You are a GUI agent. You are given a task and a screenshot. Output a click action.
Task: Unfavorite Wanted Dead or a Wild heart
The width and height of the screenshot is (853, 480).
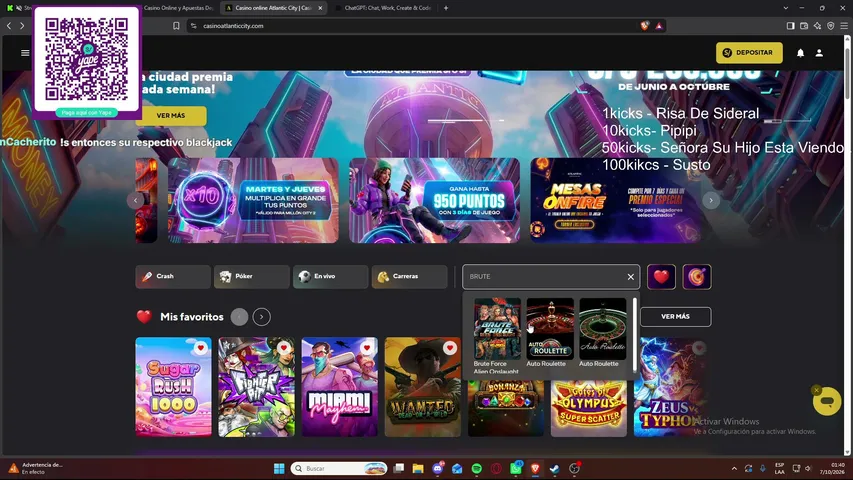pos(450,348)
